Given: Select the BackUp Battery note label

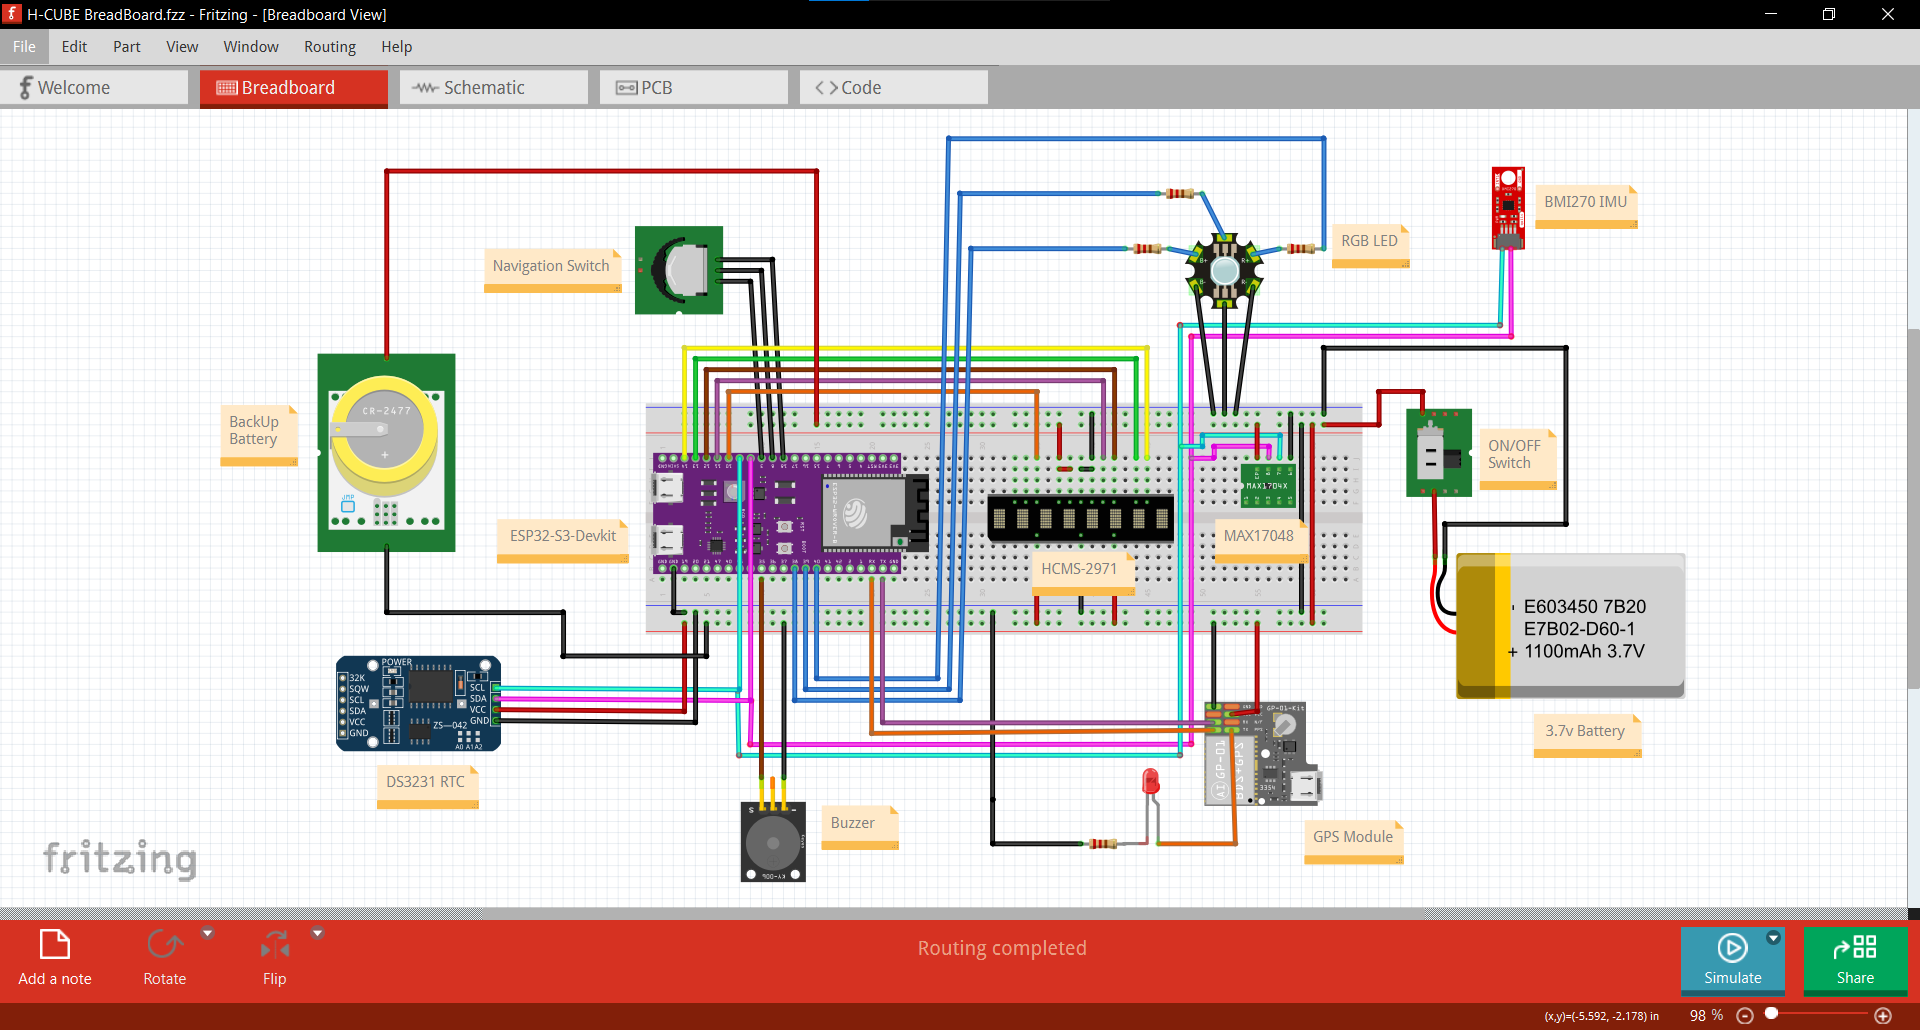Looking at the screenshot, I should coord(259,435).
